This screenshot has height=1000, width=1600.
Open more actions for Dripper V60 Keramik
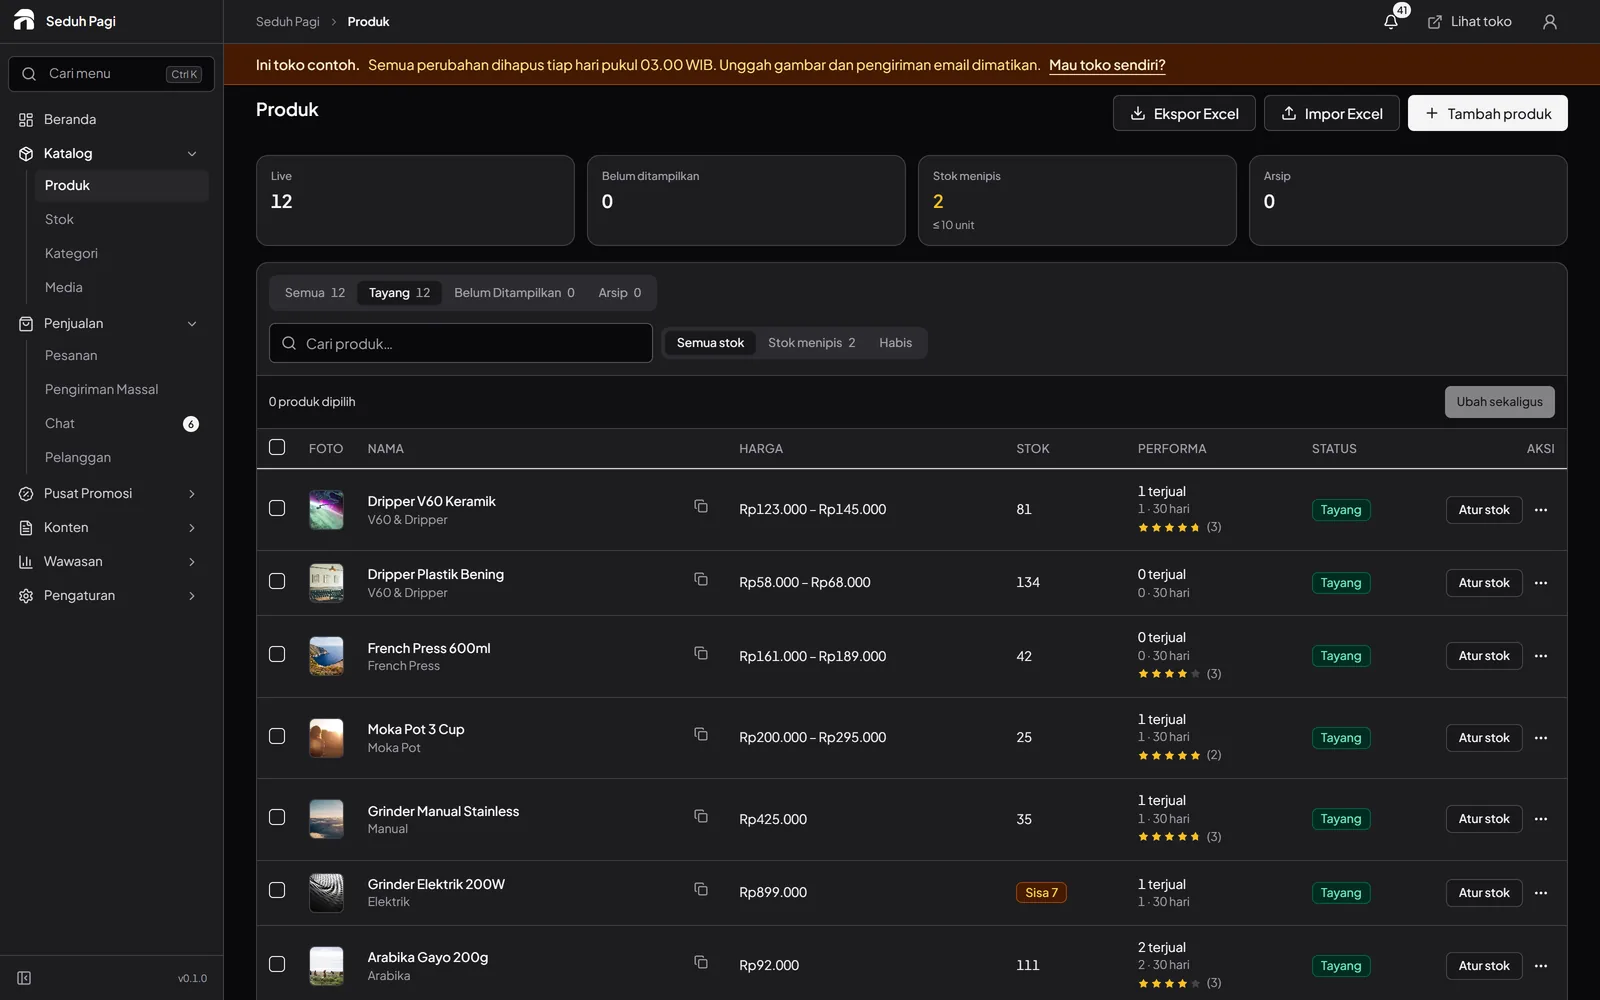point(1541,510)
